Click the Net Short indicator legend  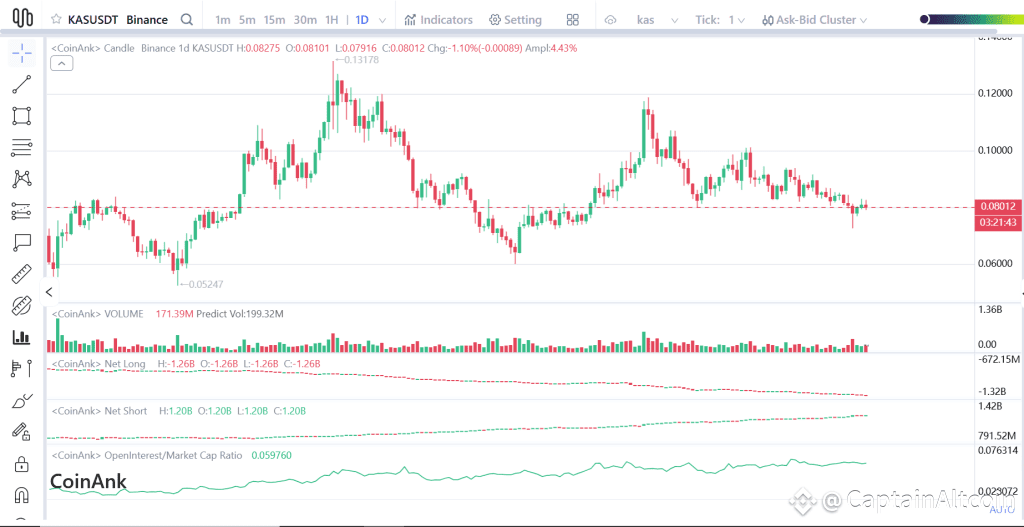pos(99,411)
